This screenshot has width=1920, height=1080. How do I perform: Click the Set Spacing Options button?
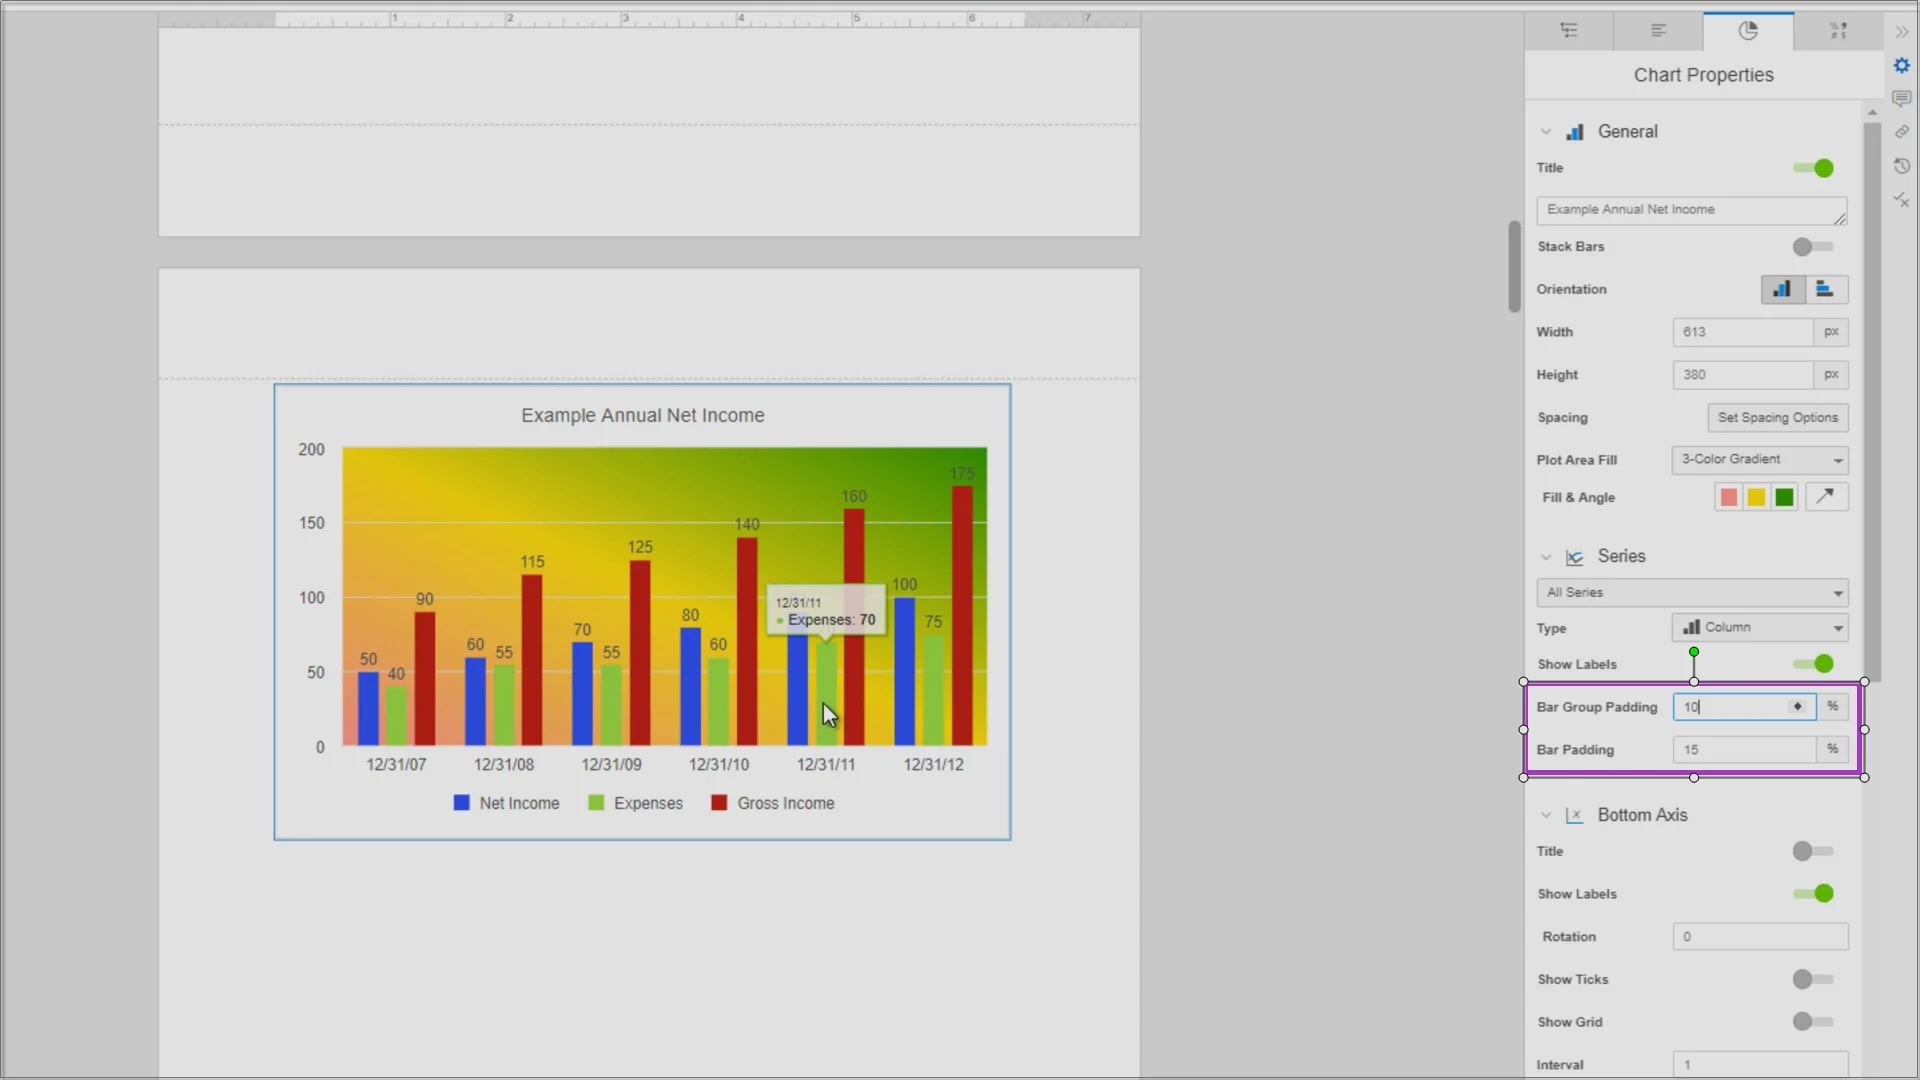(1778, 417)
